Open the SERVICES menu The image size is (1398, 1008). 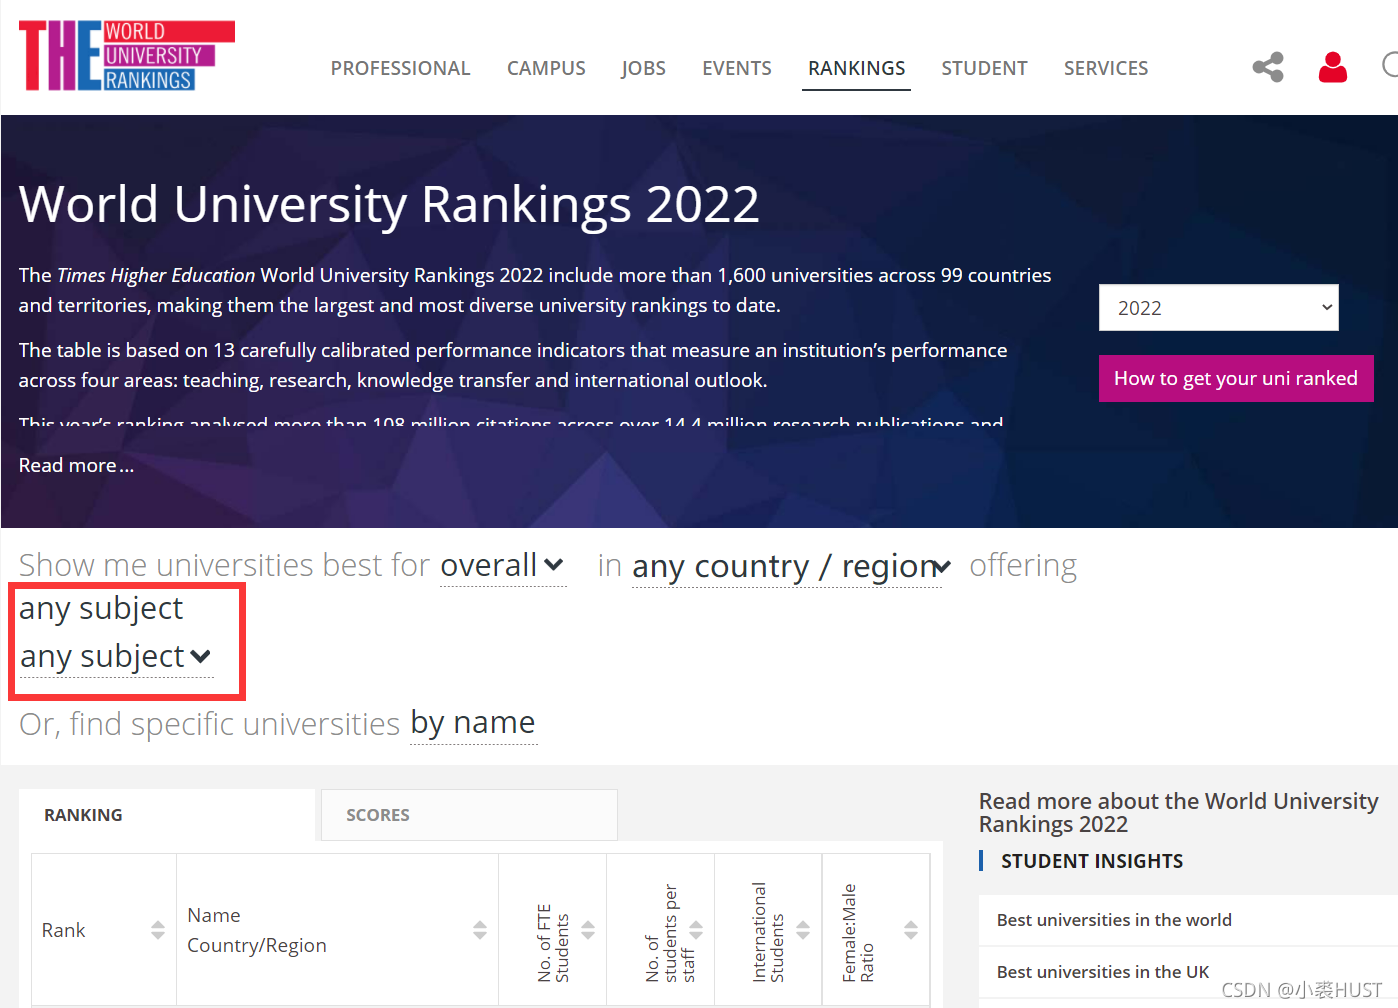[x=1106, y=68]
